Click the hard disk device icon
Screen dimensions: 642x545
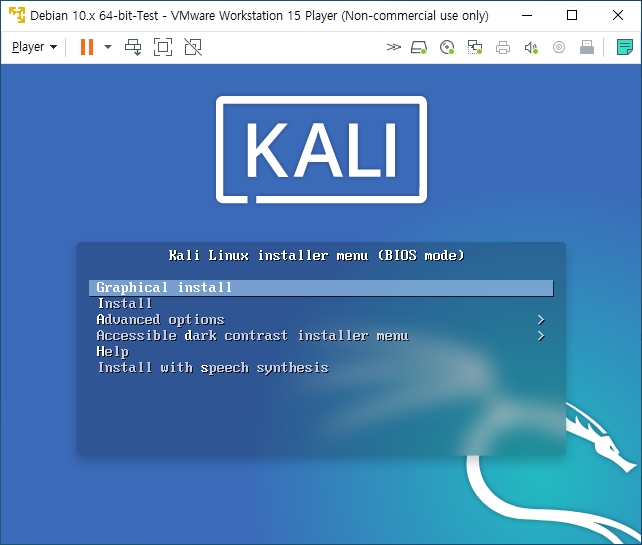(419, 47)
